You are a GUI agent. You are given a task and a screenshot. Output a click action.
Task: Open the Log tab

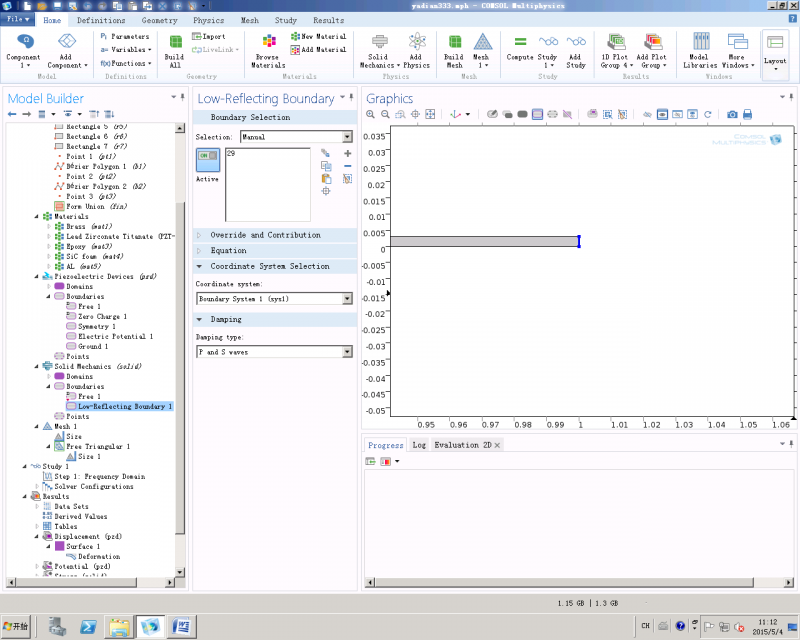coord(419,445)
